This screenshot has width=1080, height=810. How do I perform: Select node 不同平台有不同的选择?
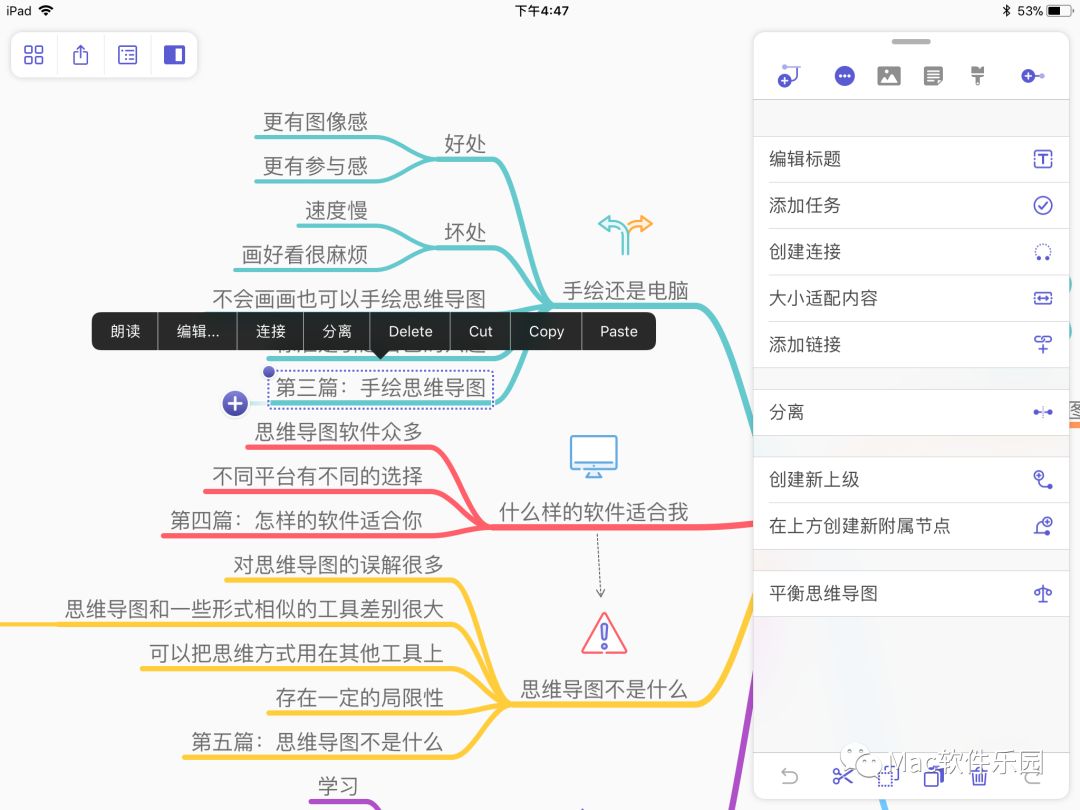[x=318, y=476]
